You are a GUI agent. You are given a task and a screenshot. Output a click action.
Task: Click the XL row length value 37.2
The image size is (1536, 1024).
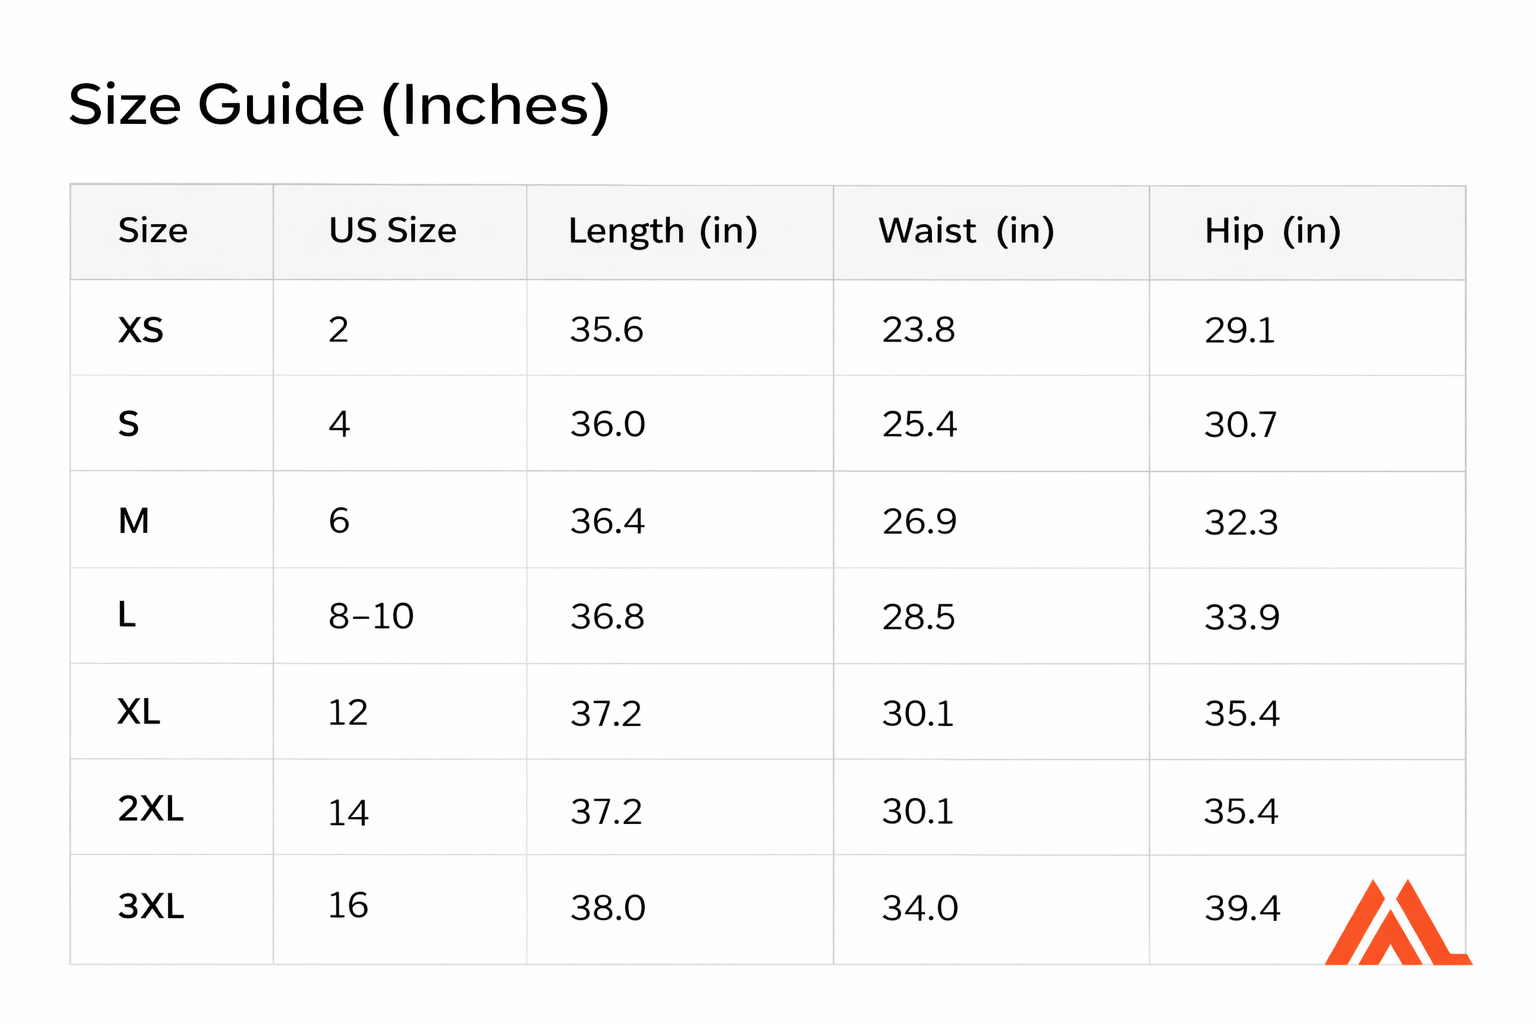point(606,714)
